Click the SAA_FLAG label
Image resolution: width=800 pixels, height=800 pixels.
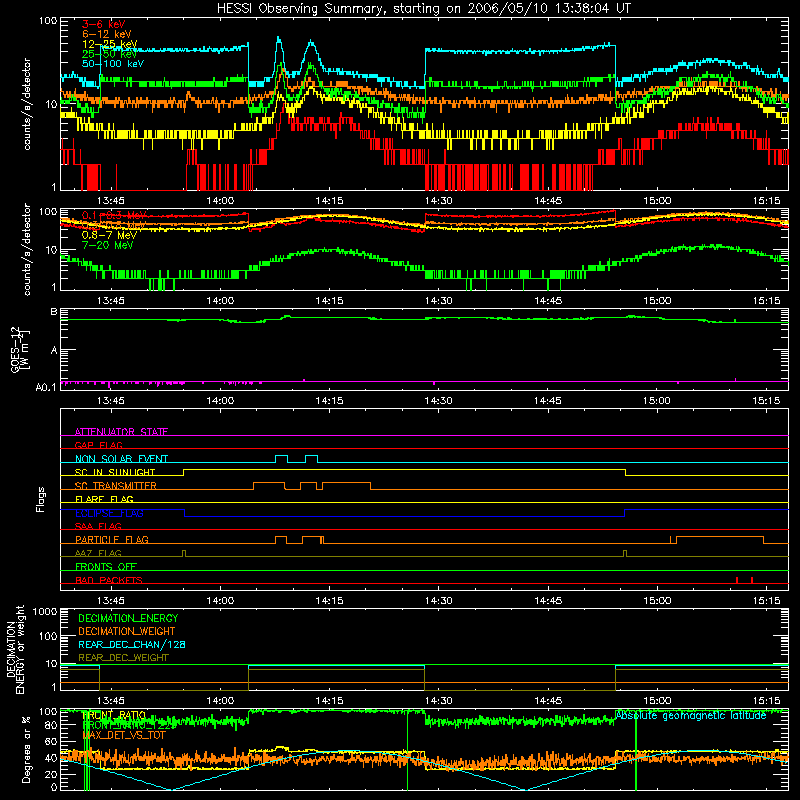coord(98,526)
